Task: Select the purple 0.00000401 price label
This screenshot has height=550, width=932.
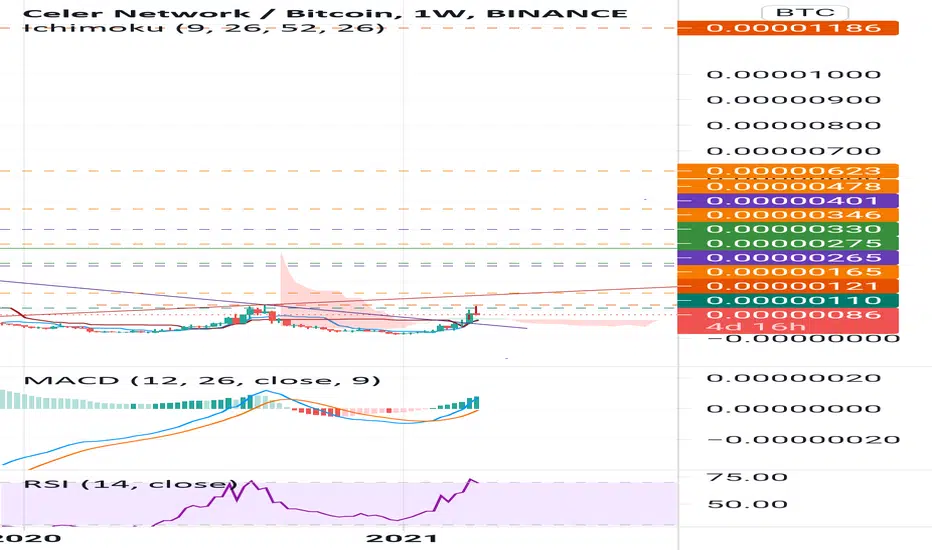Action: pyautogui.click(x=788, y=200)
